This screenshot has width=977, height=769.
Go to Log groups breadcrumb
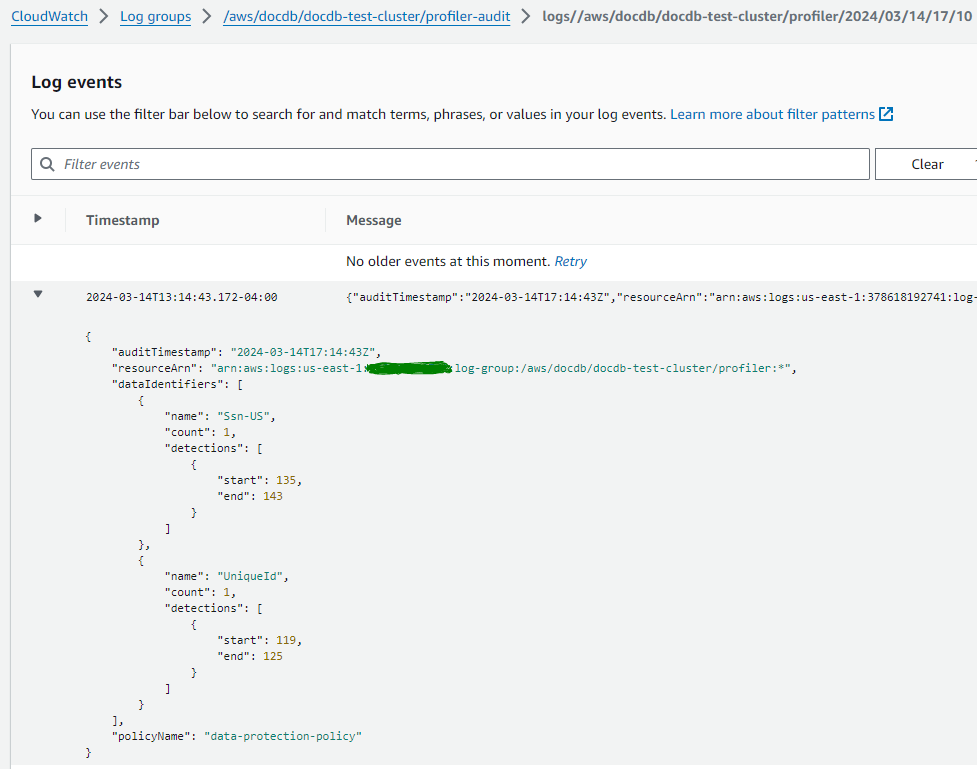tap(155, 16)
